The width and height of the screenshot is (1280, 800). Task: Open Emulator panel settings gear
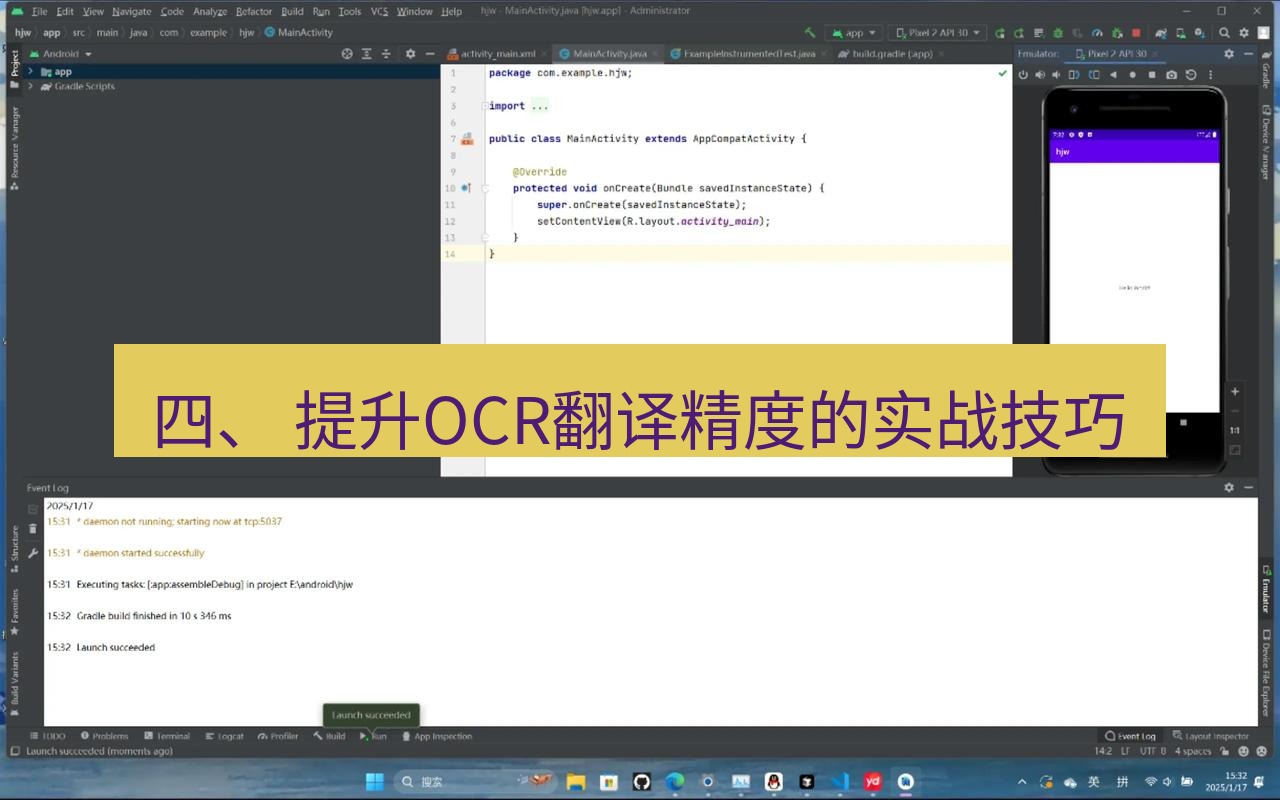pyautogui.click(x=1229, y=54)
